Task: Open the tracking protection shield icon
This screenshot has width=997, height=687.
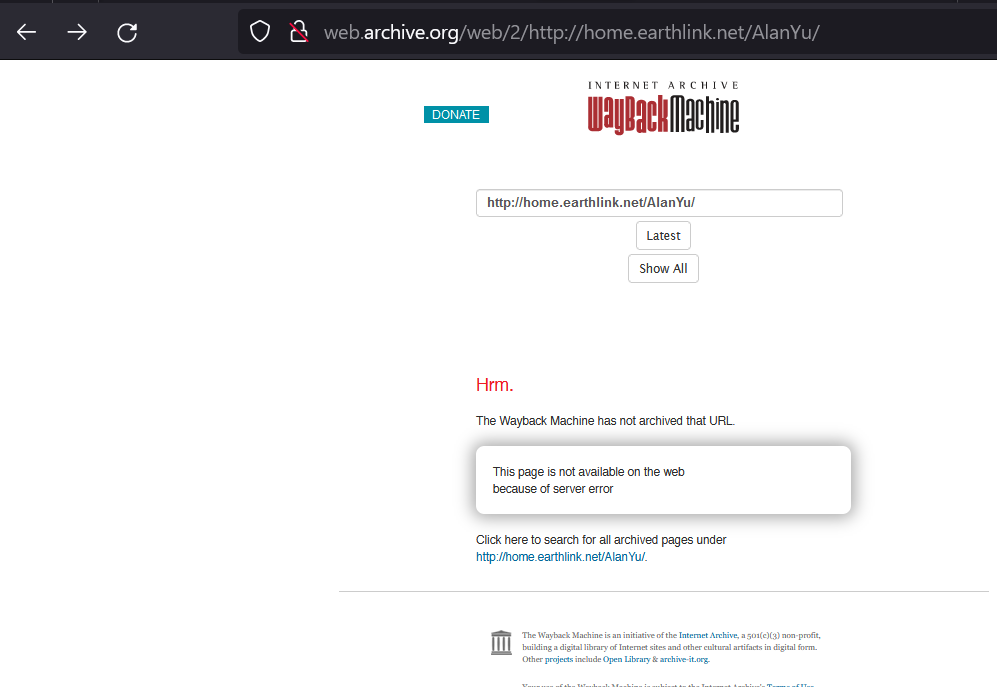Action: [260, 31]
